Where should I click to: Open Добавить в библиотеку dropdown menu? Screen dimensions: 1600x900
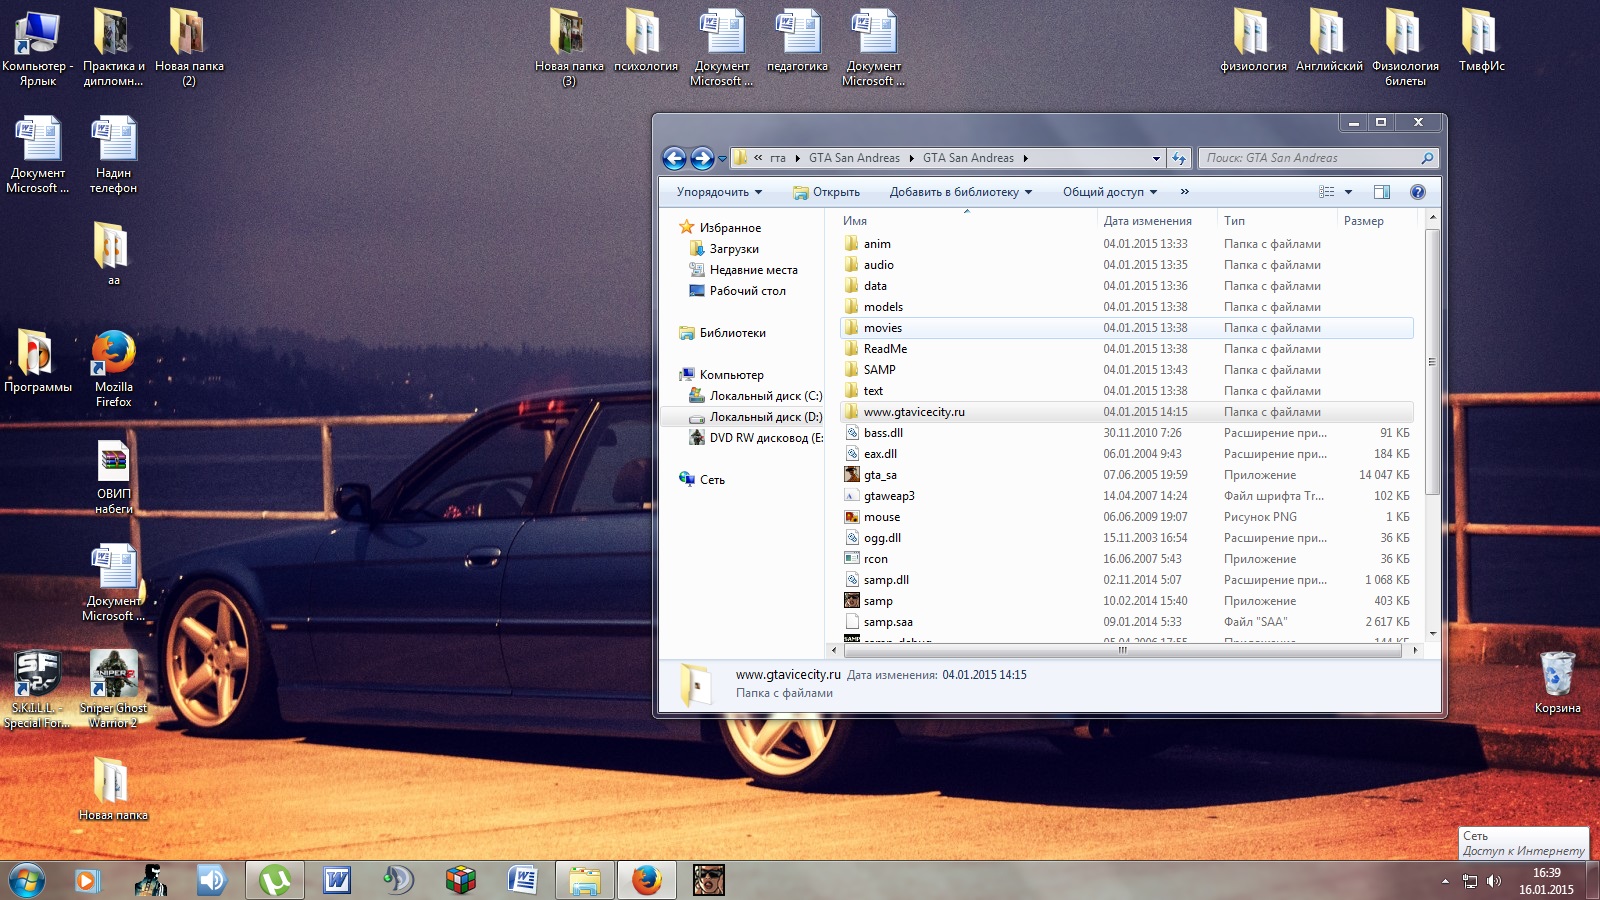960,192
